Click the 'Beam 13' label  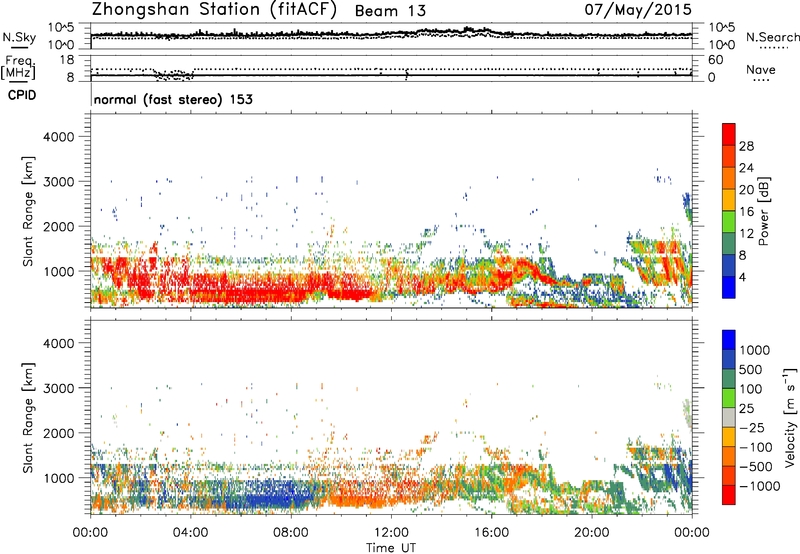click(x=390, y=11)
